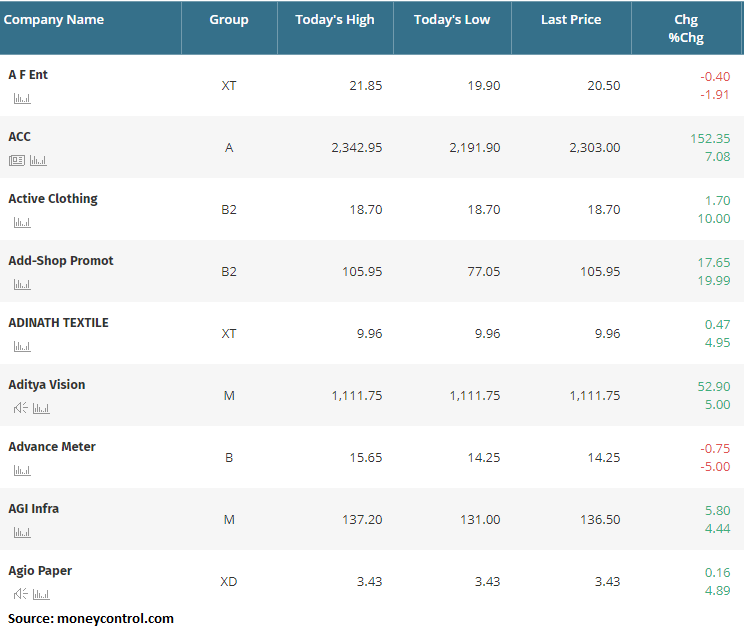This screenshot has width=751, height=632.
Task: Click the news icon under ACC
Action: 17,160
